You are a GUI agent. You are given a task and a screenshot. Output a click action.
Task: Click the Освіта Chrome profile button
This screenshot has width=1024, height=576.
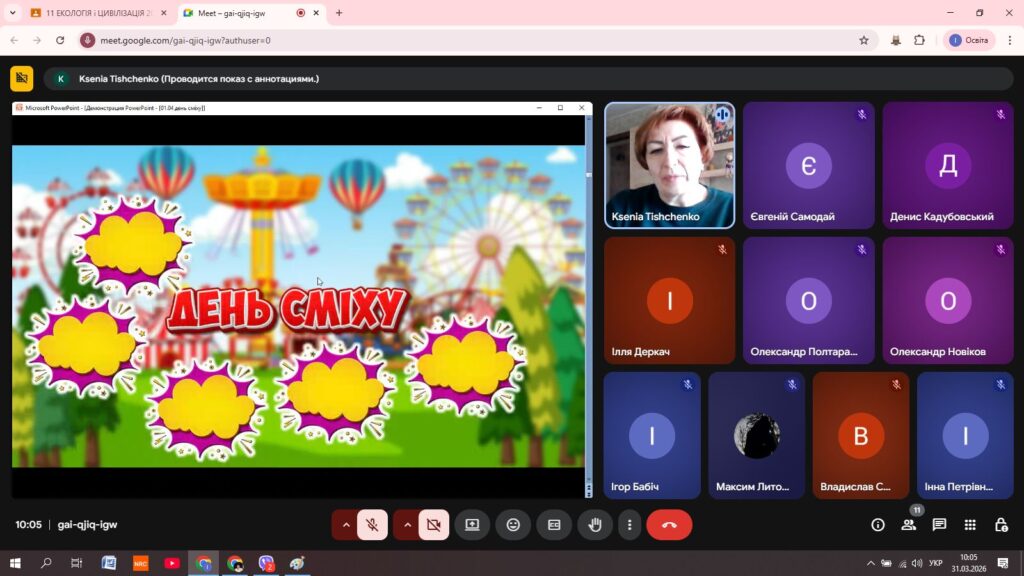tap(968, 40)
